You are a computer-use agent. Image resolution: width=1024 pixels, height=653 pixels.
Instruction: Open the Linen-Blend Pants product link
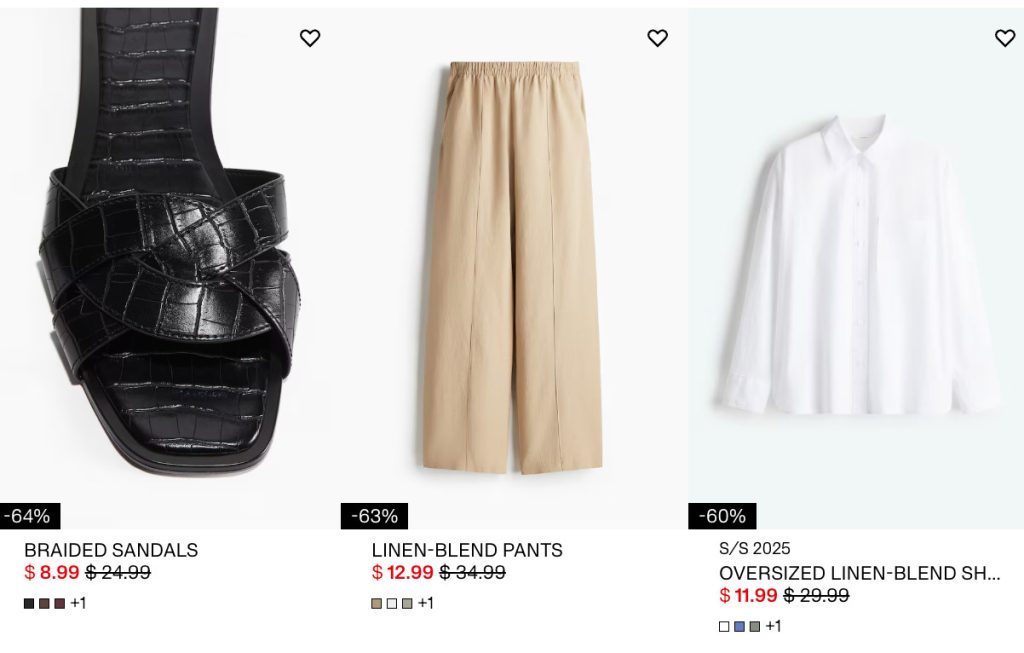tap(467, 550)
